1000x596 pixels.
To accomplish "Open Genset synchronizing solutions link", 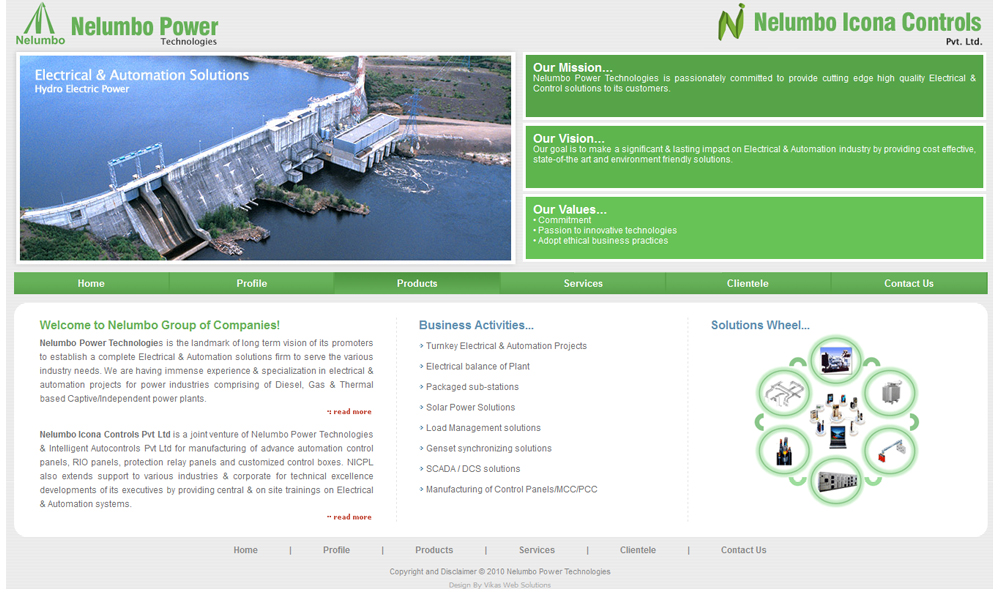I will tap(489, 448).
